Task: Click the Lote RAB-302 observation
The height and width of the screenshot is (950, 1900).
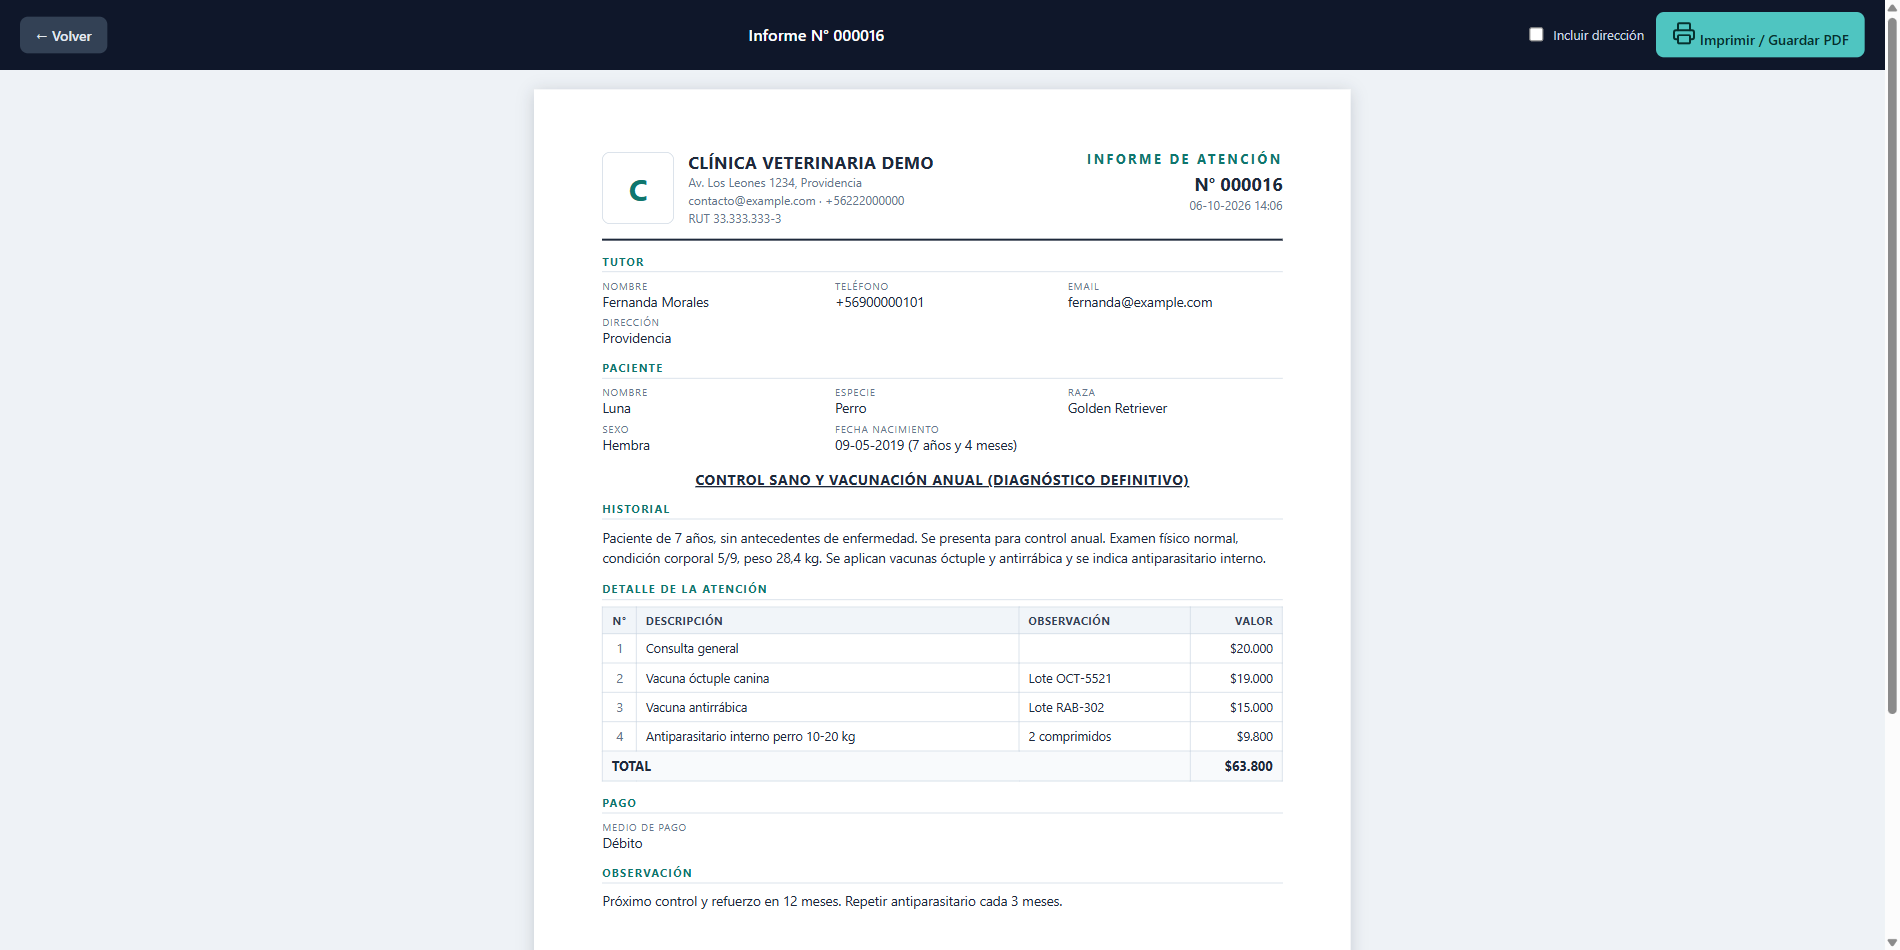Action: click(1066, 708)
